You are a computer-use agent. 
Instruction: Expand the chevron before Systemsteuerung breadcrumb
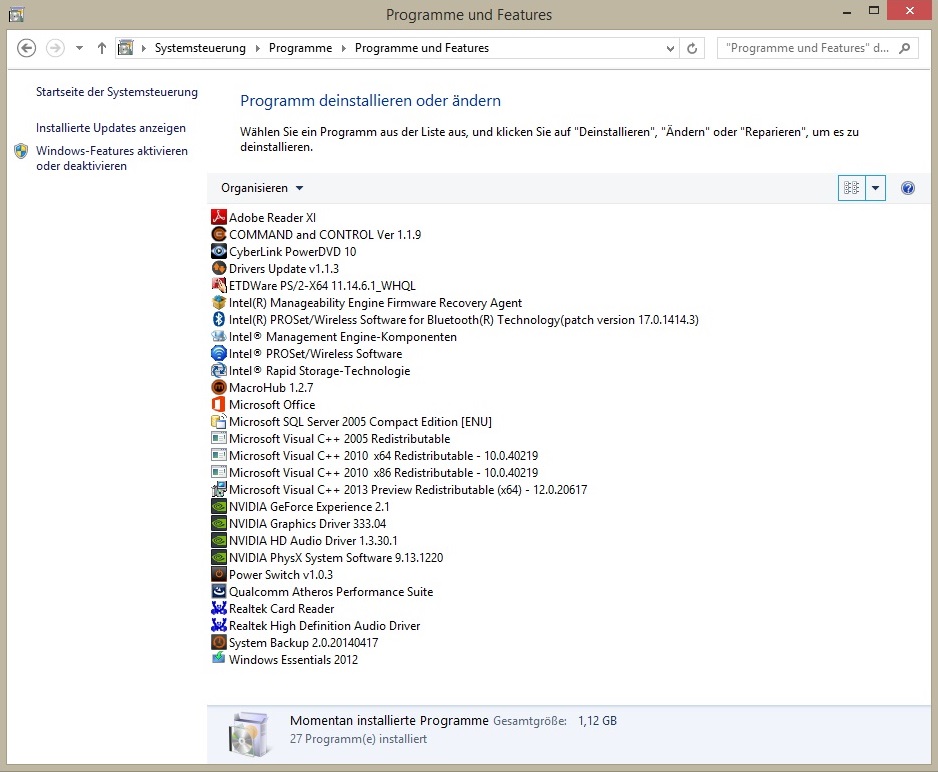144,48
